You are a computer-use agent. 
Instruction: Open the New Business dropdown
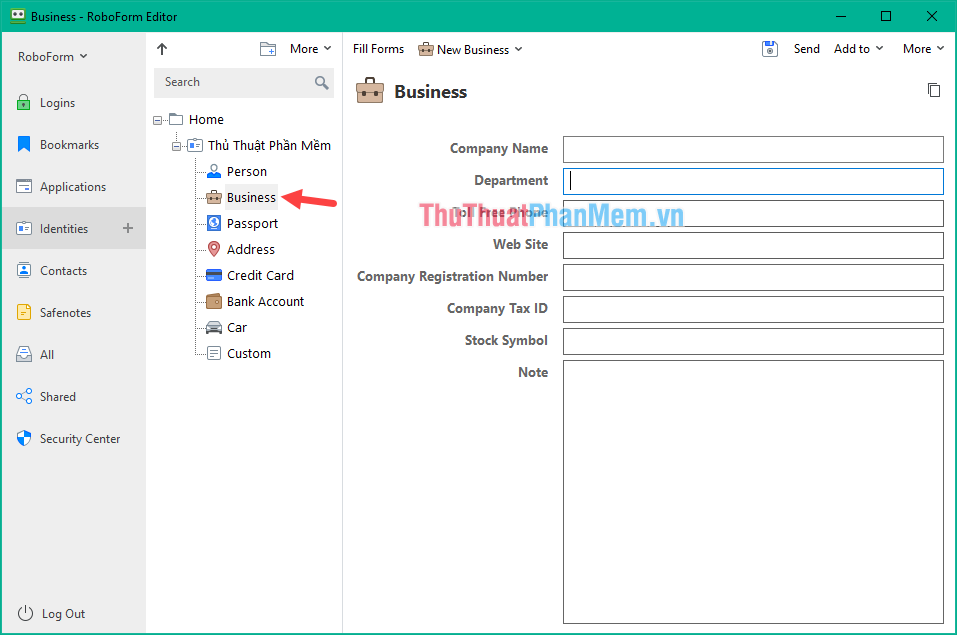point(470,48)
